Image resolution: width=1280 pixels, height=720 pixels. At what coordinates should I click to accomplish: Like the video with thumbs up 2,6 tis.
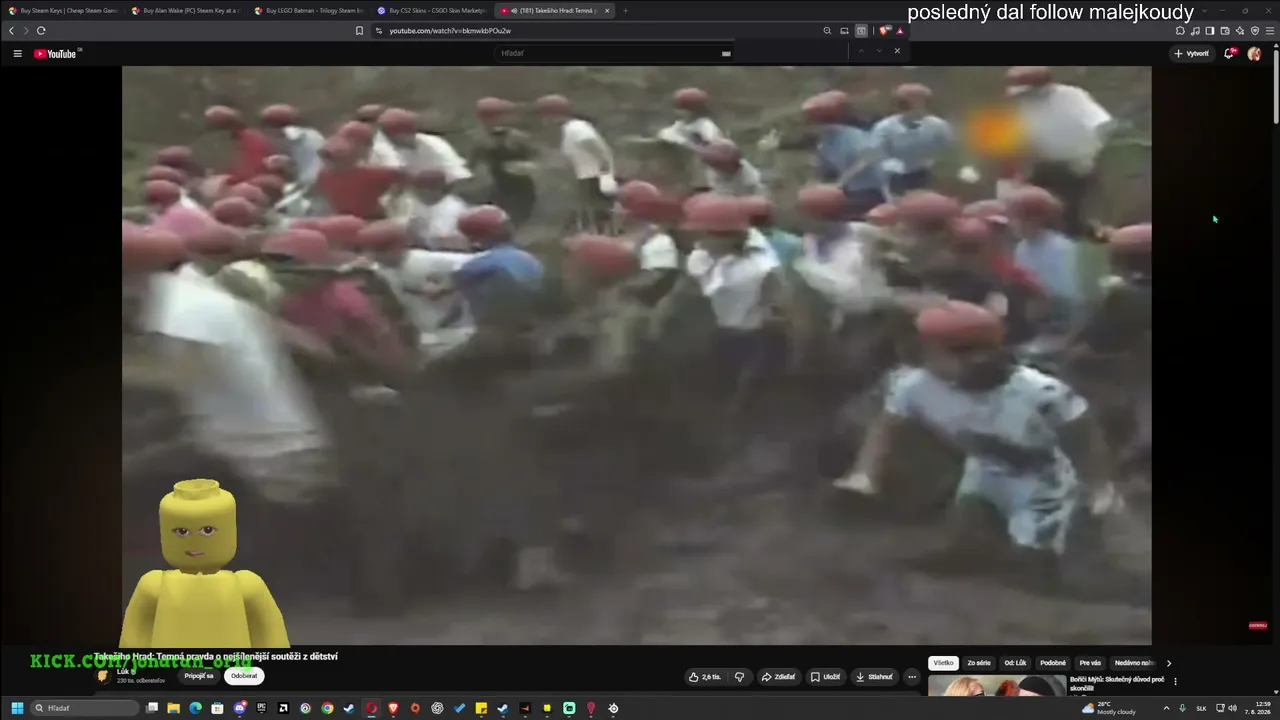[x=704, y=677]
